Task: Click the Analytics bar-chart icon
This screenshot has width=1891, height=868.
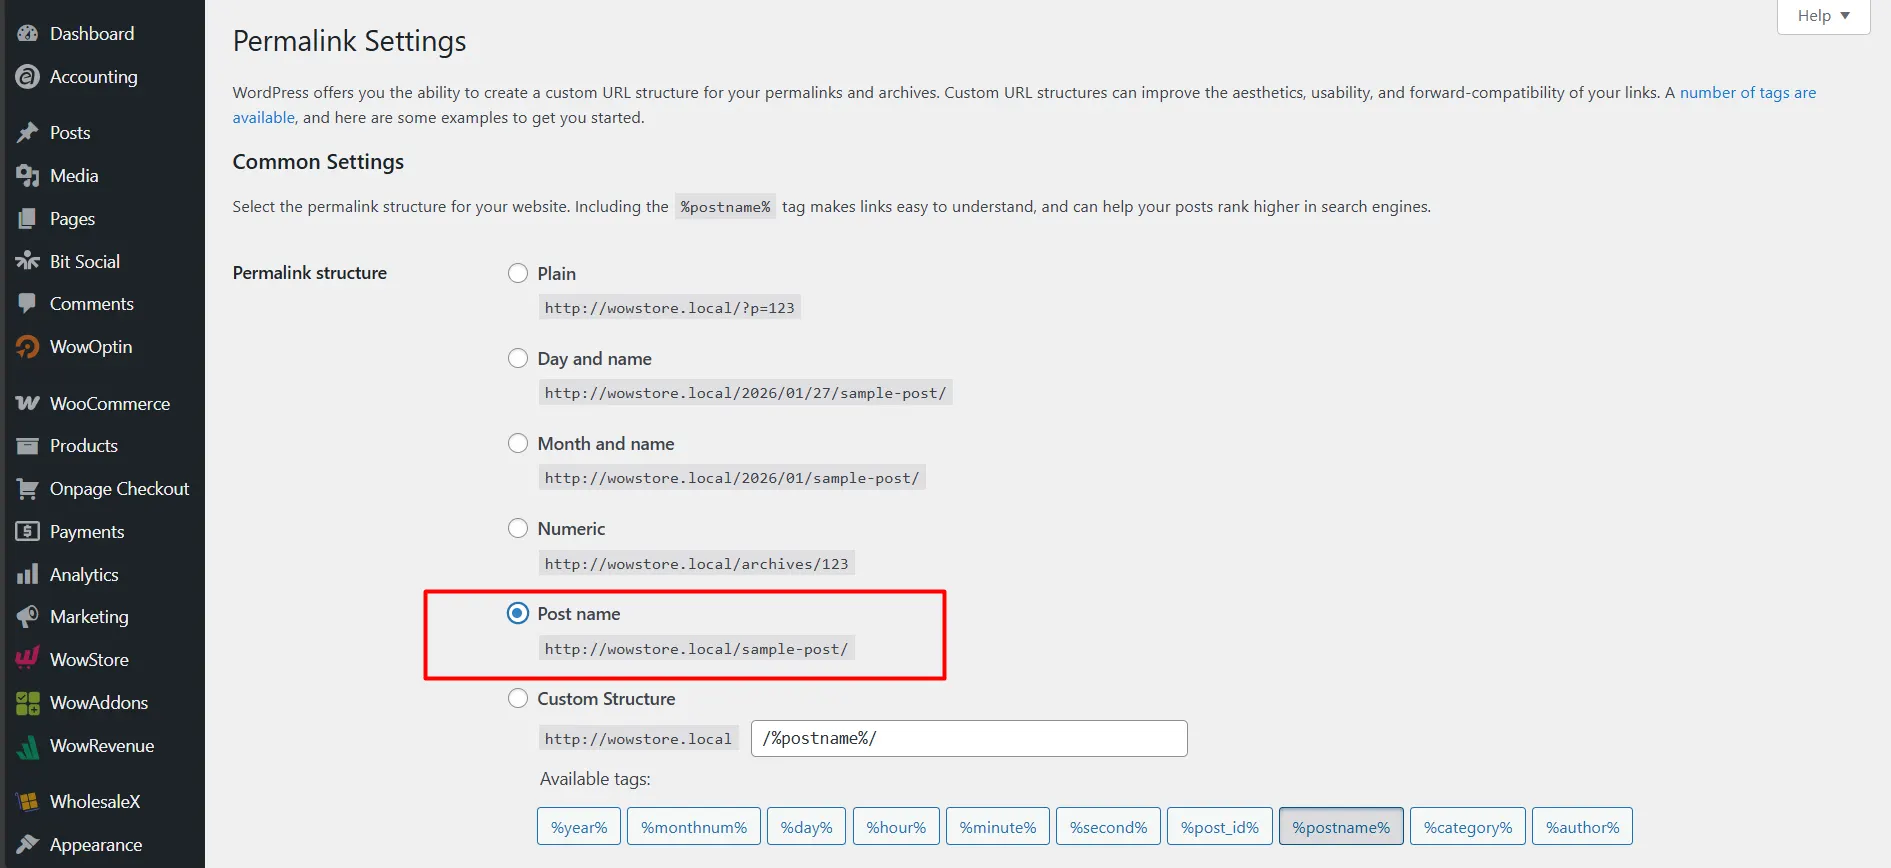Action: 27,574
